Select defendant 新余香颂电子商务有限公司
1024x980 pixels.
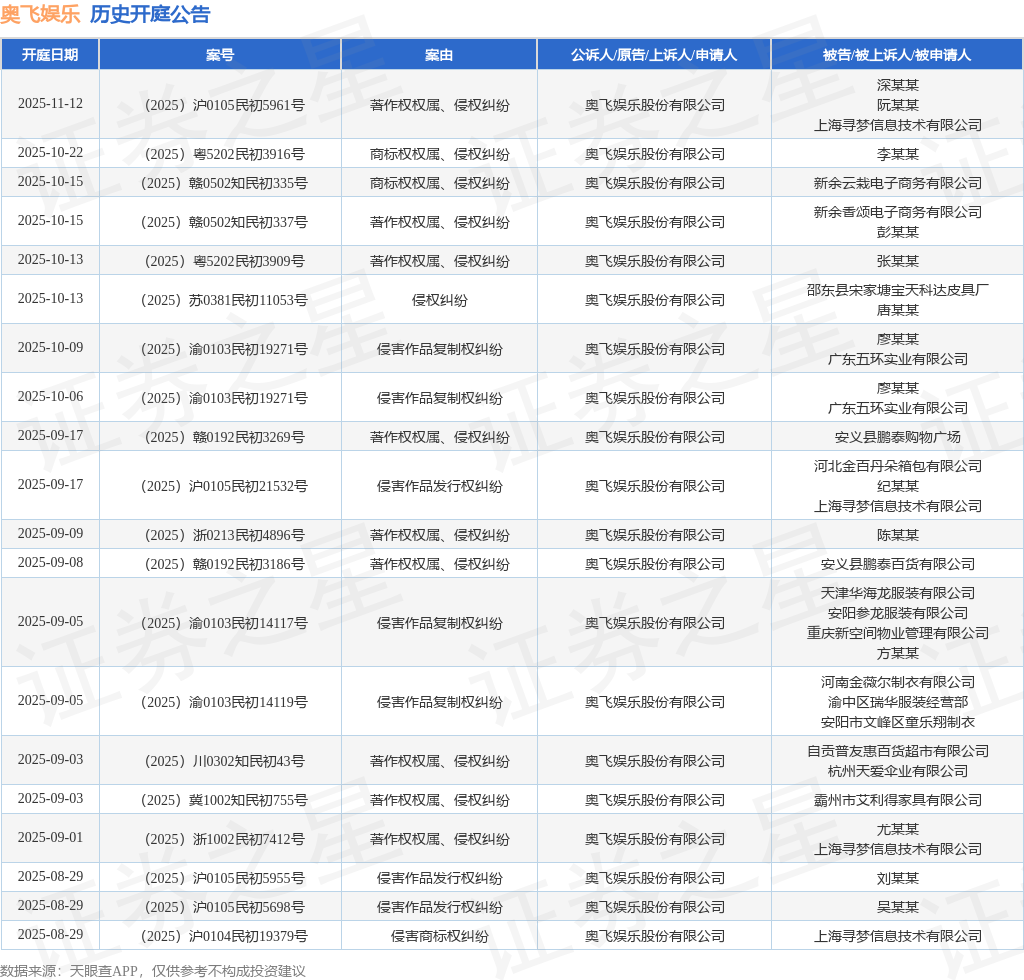(x=897, y=212)
